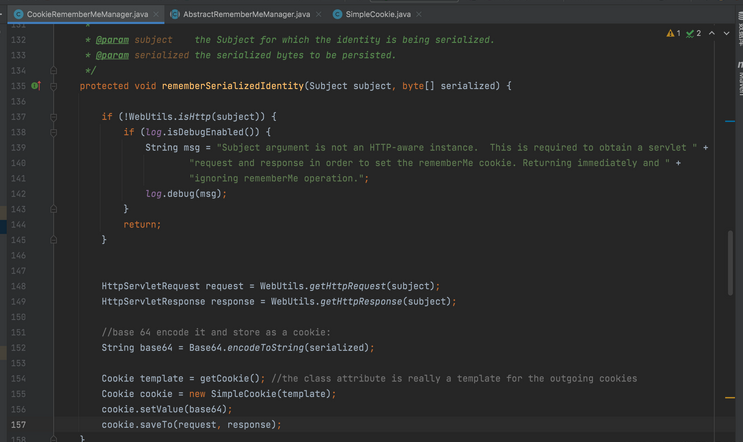This screenshot has width=743, height=442.
Task: Click on line number 157
Action: click(18, 424)
